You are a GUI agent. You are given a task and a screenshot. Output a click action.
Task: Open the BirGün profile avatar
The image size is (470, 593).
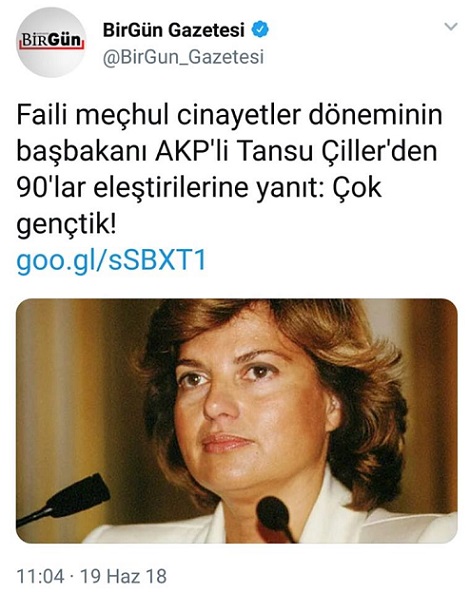pos(51,42)
